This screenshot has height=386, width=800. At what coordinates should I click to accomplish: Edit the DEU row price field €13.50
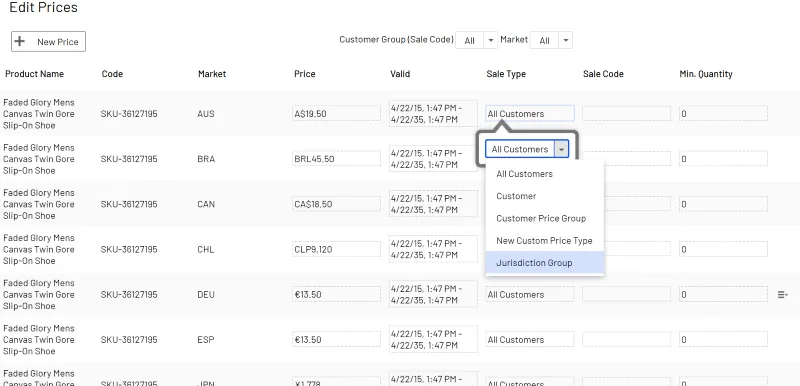click(336, 294)
